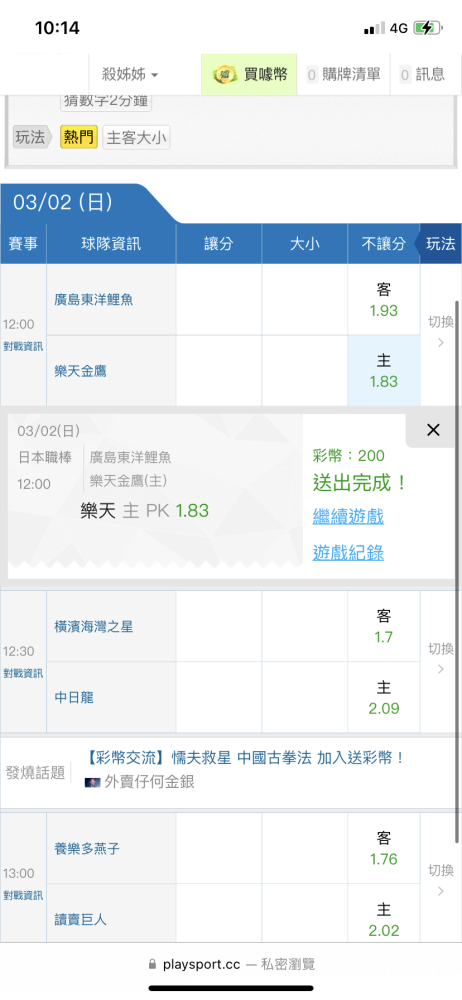Open 對戰資訊 for the 12:30 game
Image resolution: width=462 pixels, height=1000 pixels.
pyautogui.click(x=24, y=673)
